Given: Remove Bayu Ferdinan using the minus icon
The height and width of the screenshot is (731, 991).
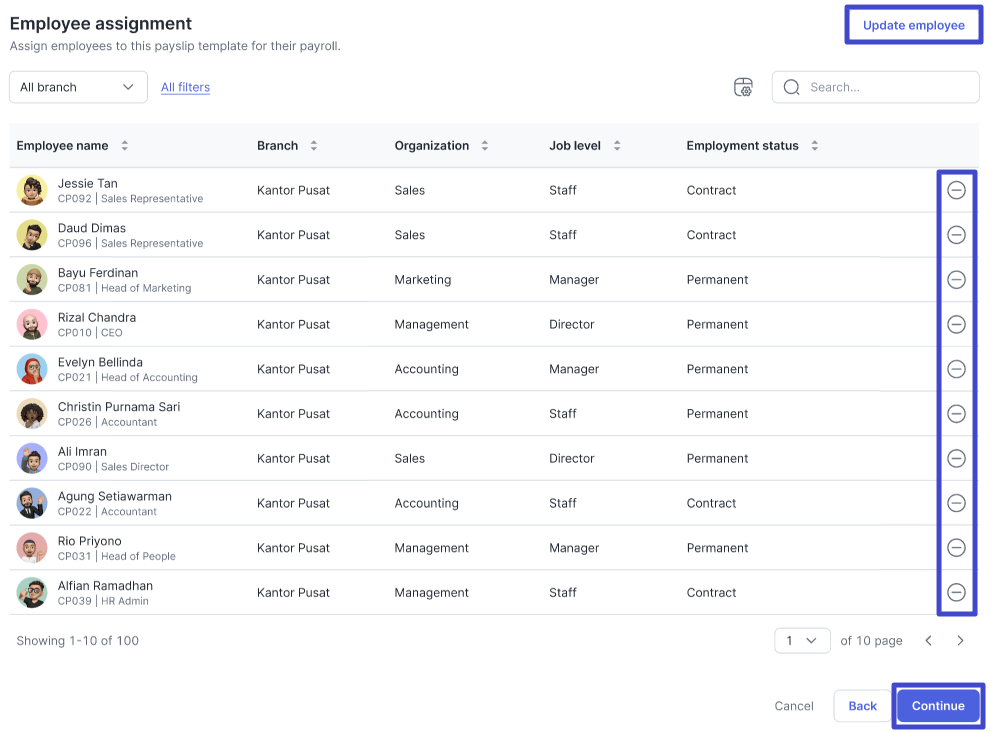Looking at the screenshot, I should (956, 280).
